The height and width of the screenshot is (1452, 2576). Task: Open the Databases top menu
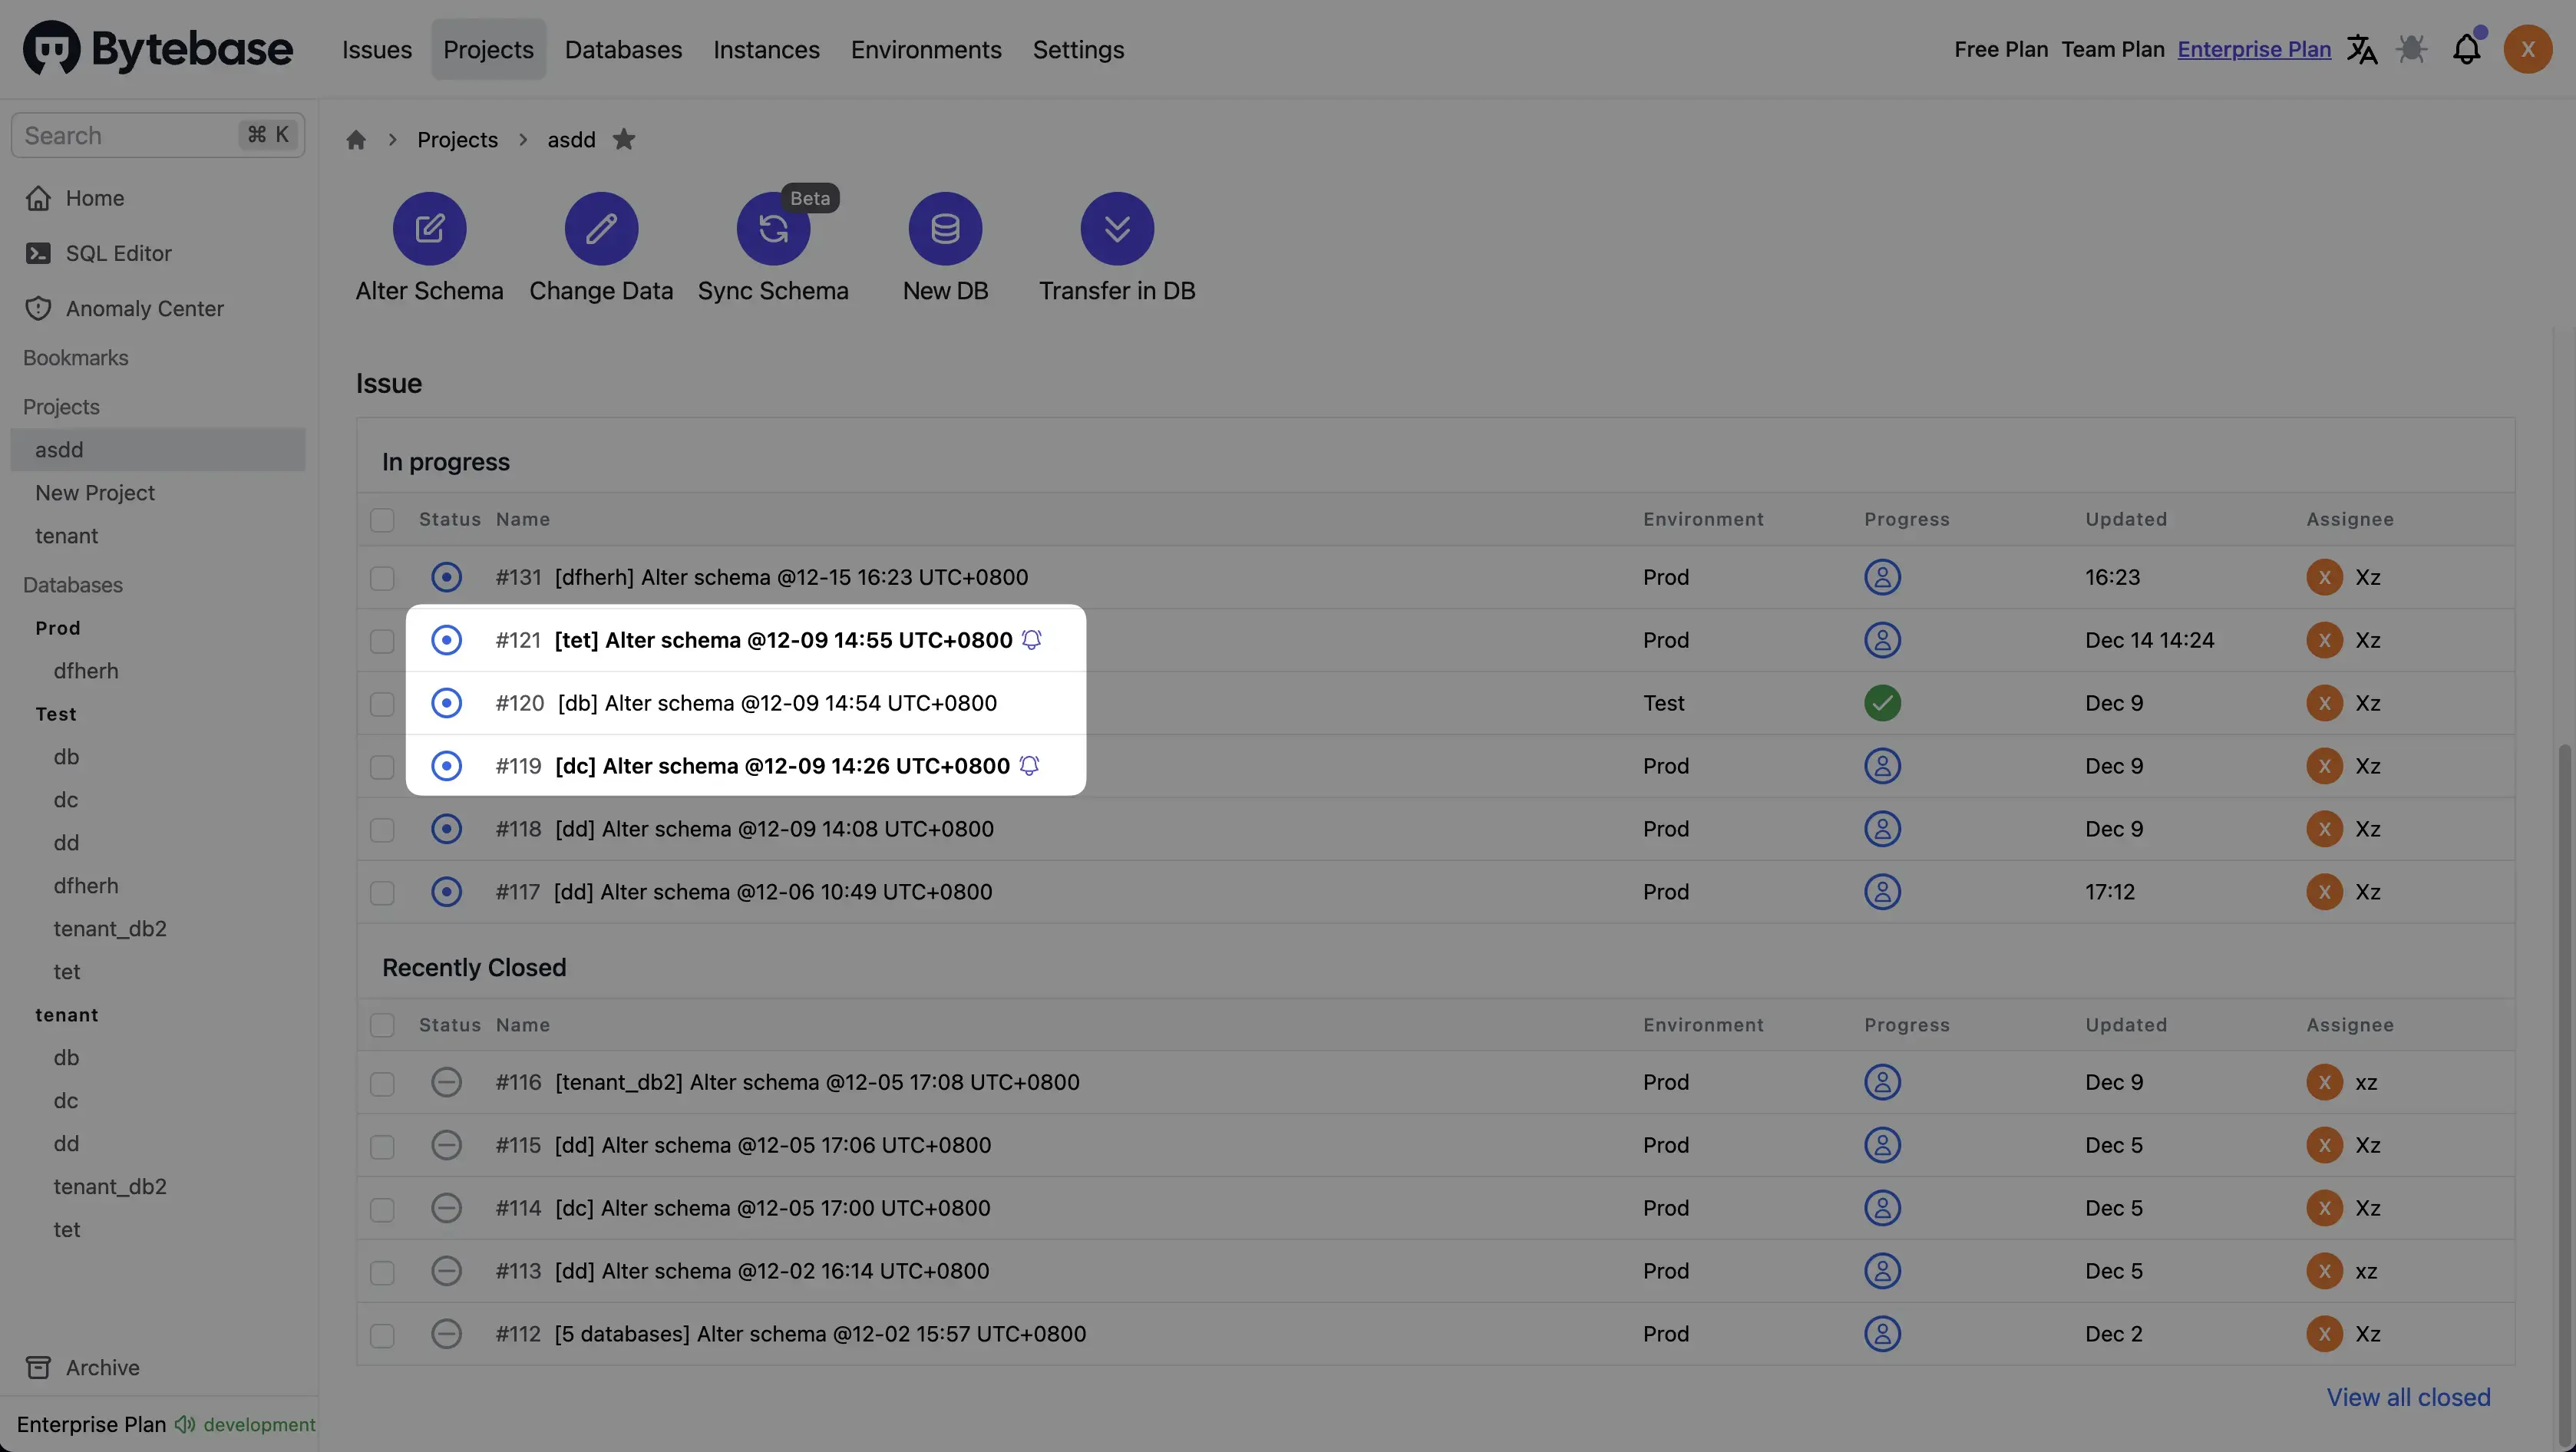coord(623,49)
